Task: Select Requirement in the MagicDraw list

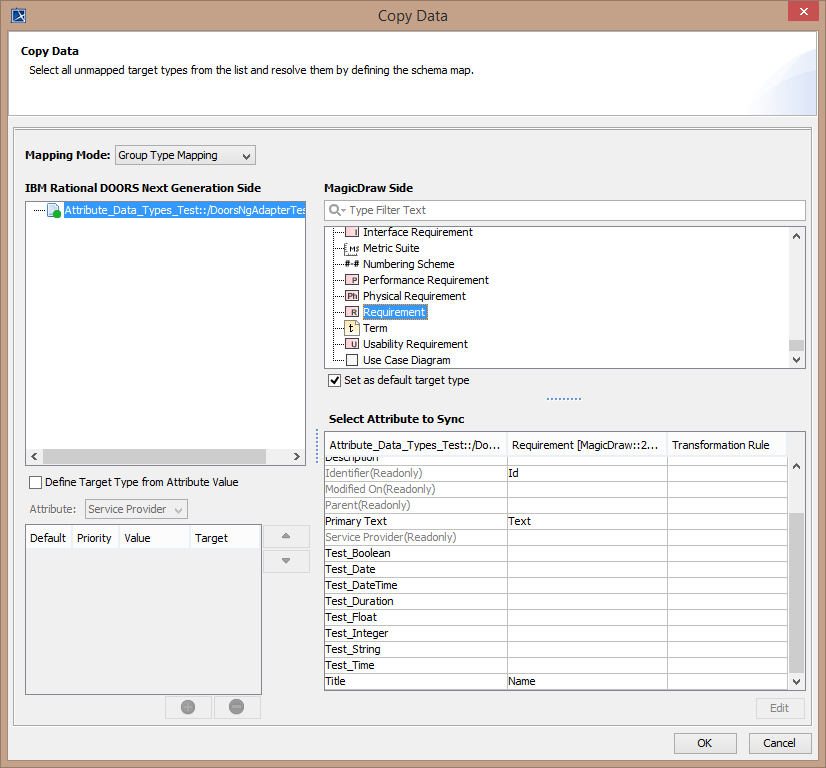Action: click(394, 312)
